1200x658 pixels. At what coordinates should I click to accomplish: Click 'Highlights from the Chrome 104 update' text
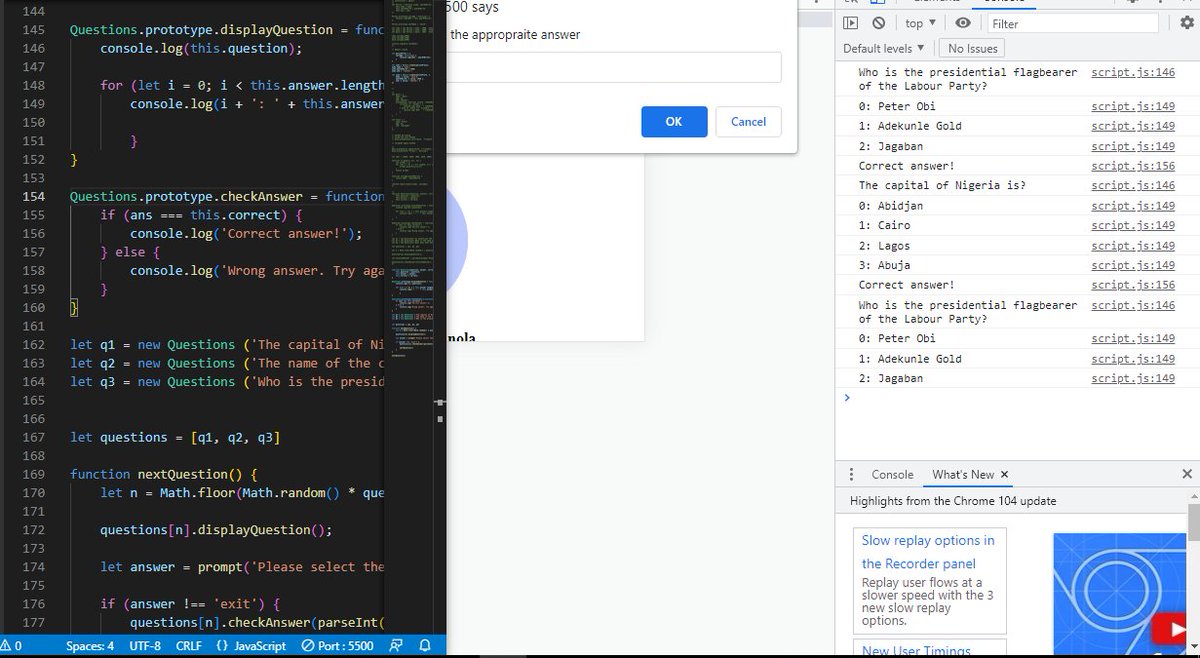pyautogui.click(x=953, y=501)
